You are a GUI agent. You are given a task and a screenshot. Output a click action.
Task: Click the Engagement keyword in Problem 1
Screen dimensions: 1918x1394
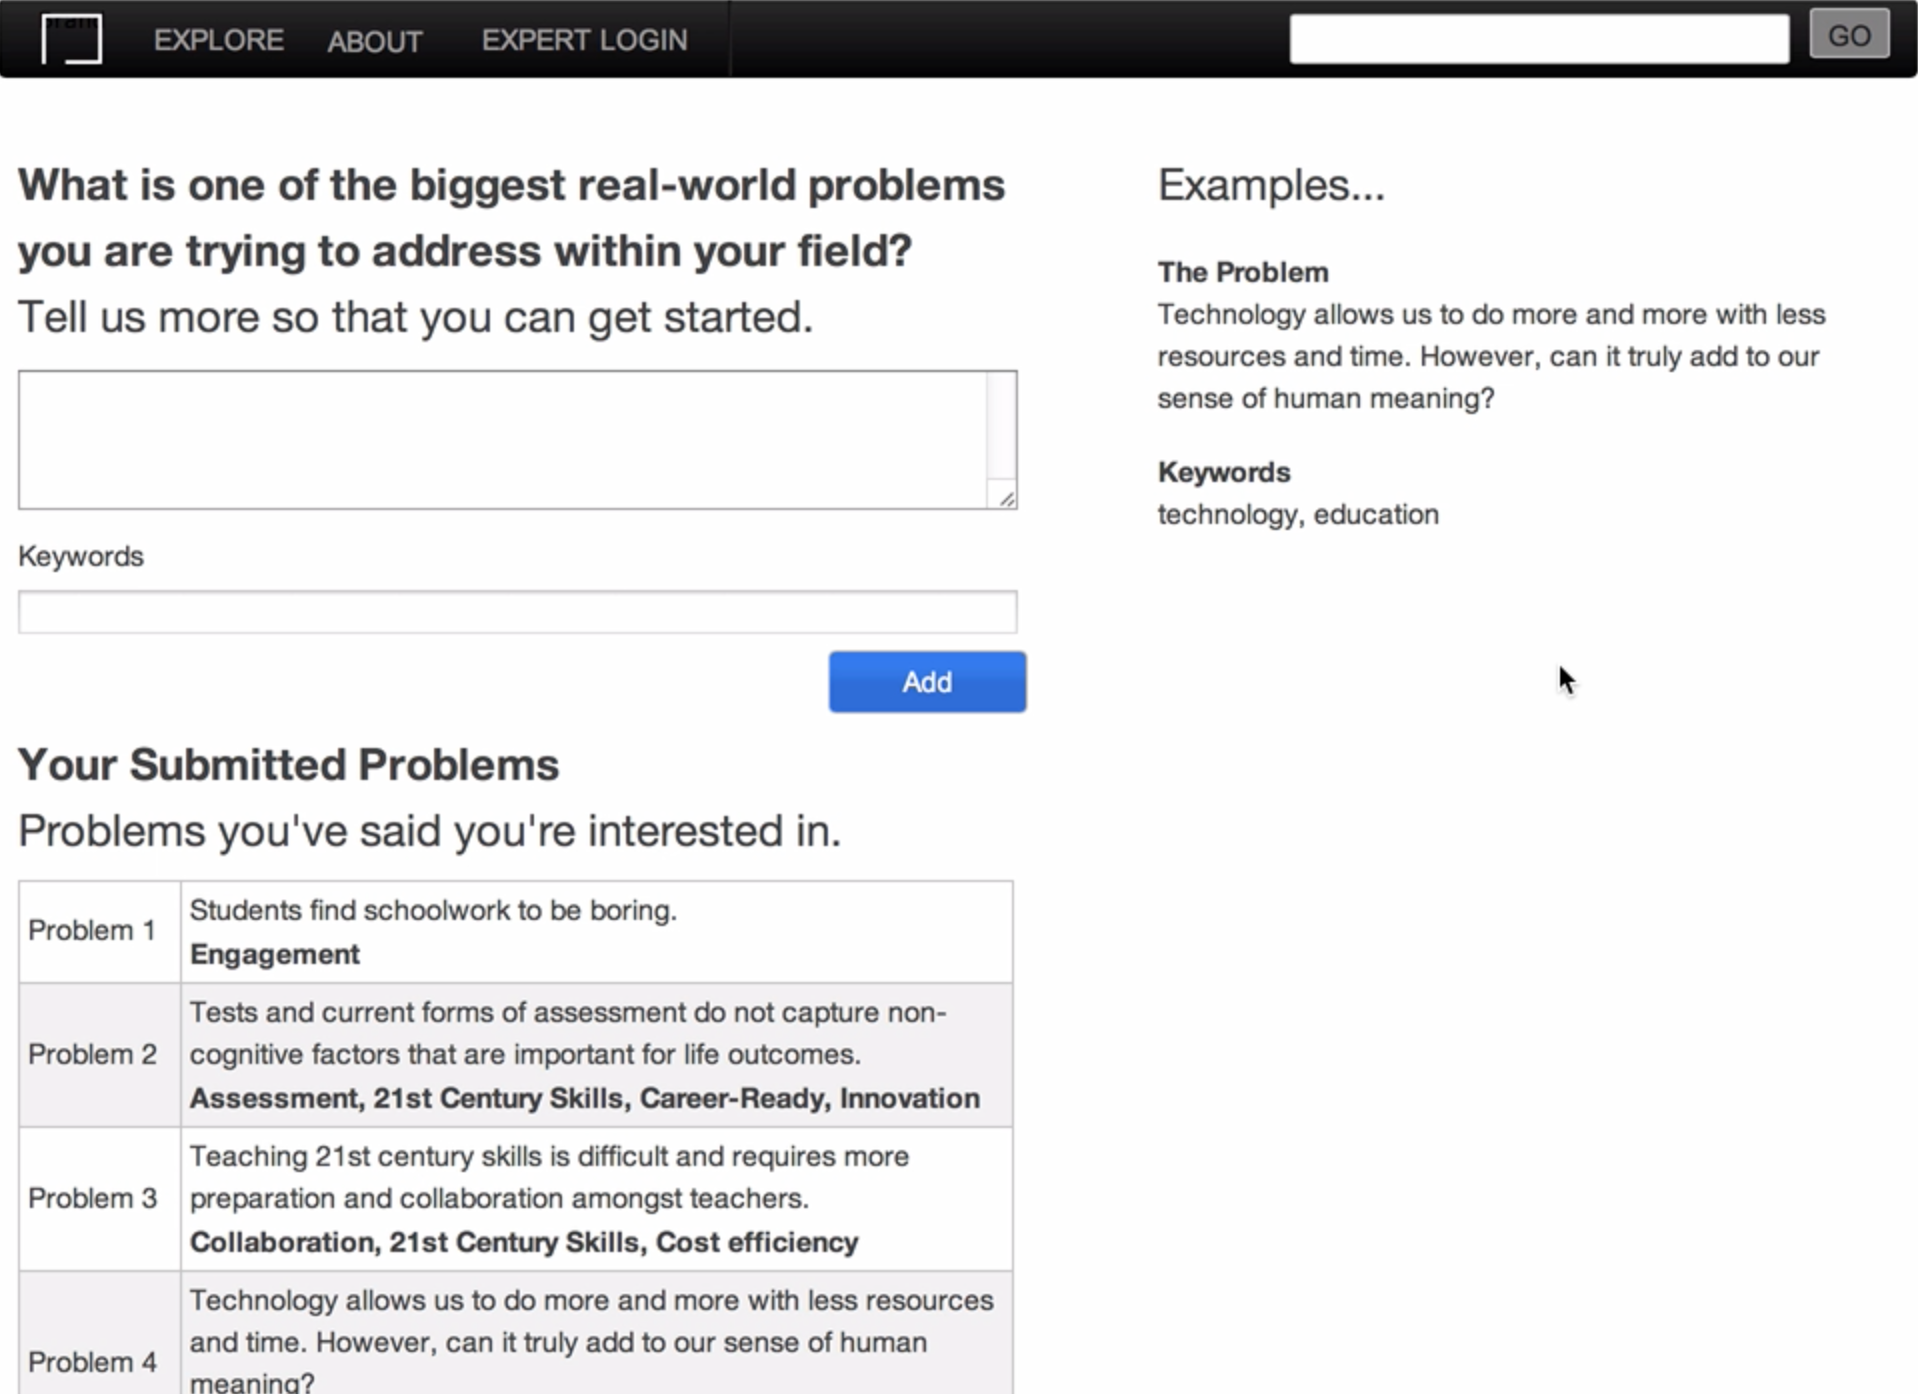coord(275,955)
